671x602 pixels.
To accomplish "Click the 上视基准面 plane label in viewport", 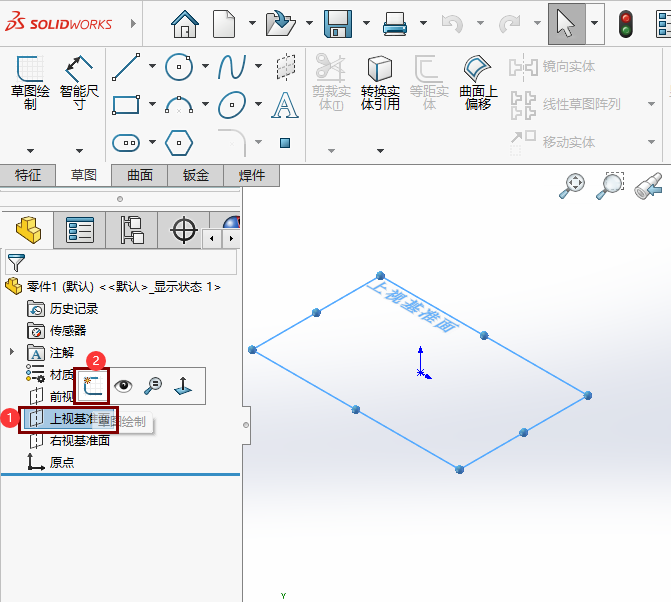I will point(413,308).
